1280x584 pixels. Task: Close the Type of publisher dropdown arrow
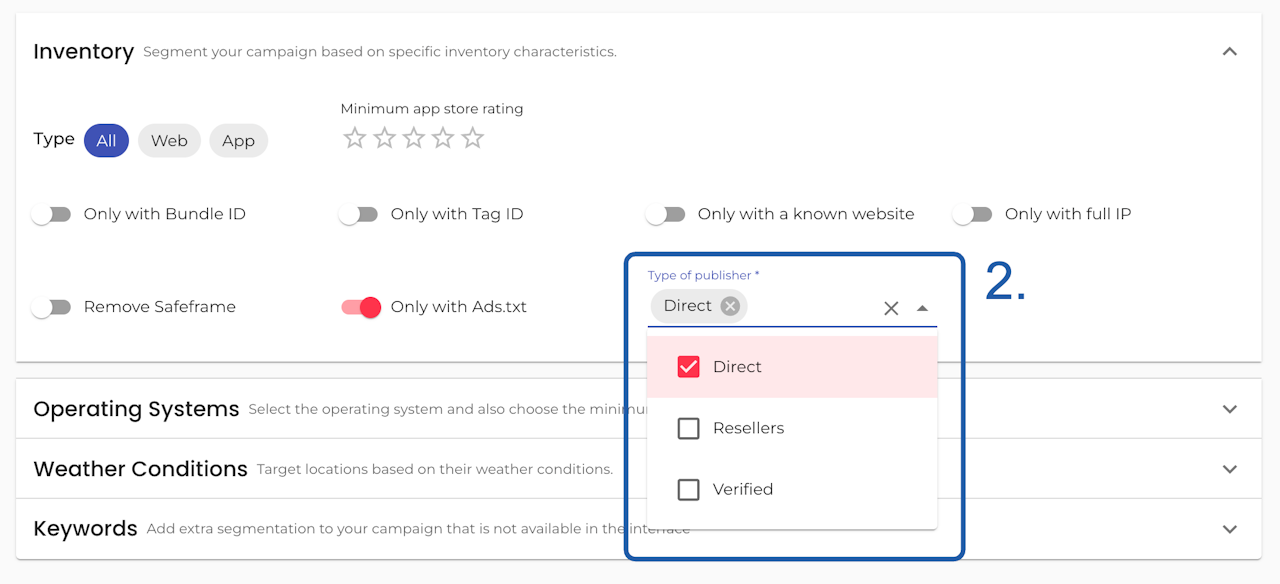pyautogui.click(x=922, y=308)
